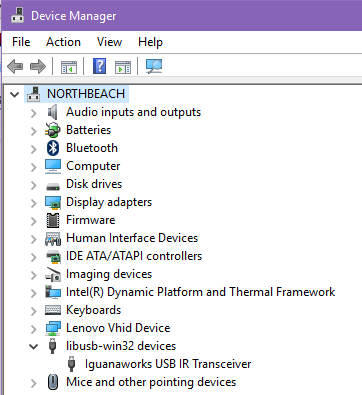362x395 pixels.
Task: Expand Audio inputs and outputs
Action: [33, 113]
